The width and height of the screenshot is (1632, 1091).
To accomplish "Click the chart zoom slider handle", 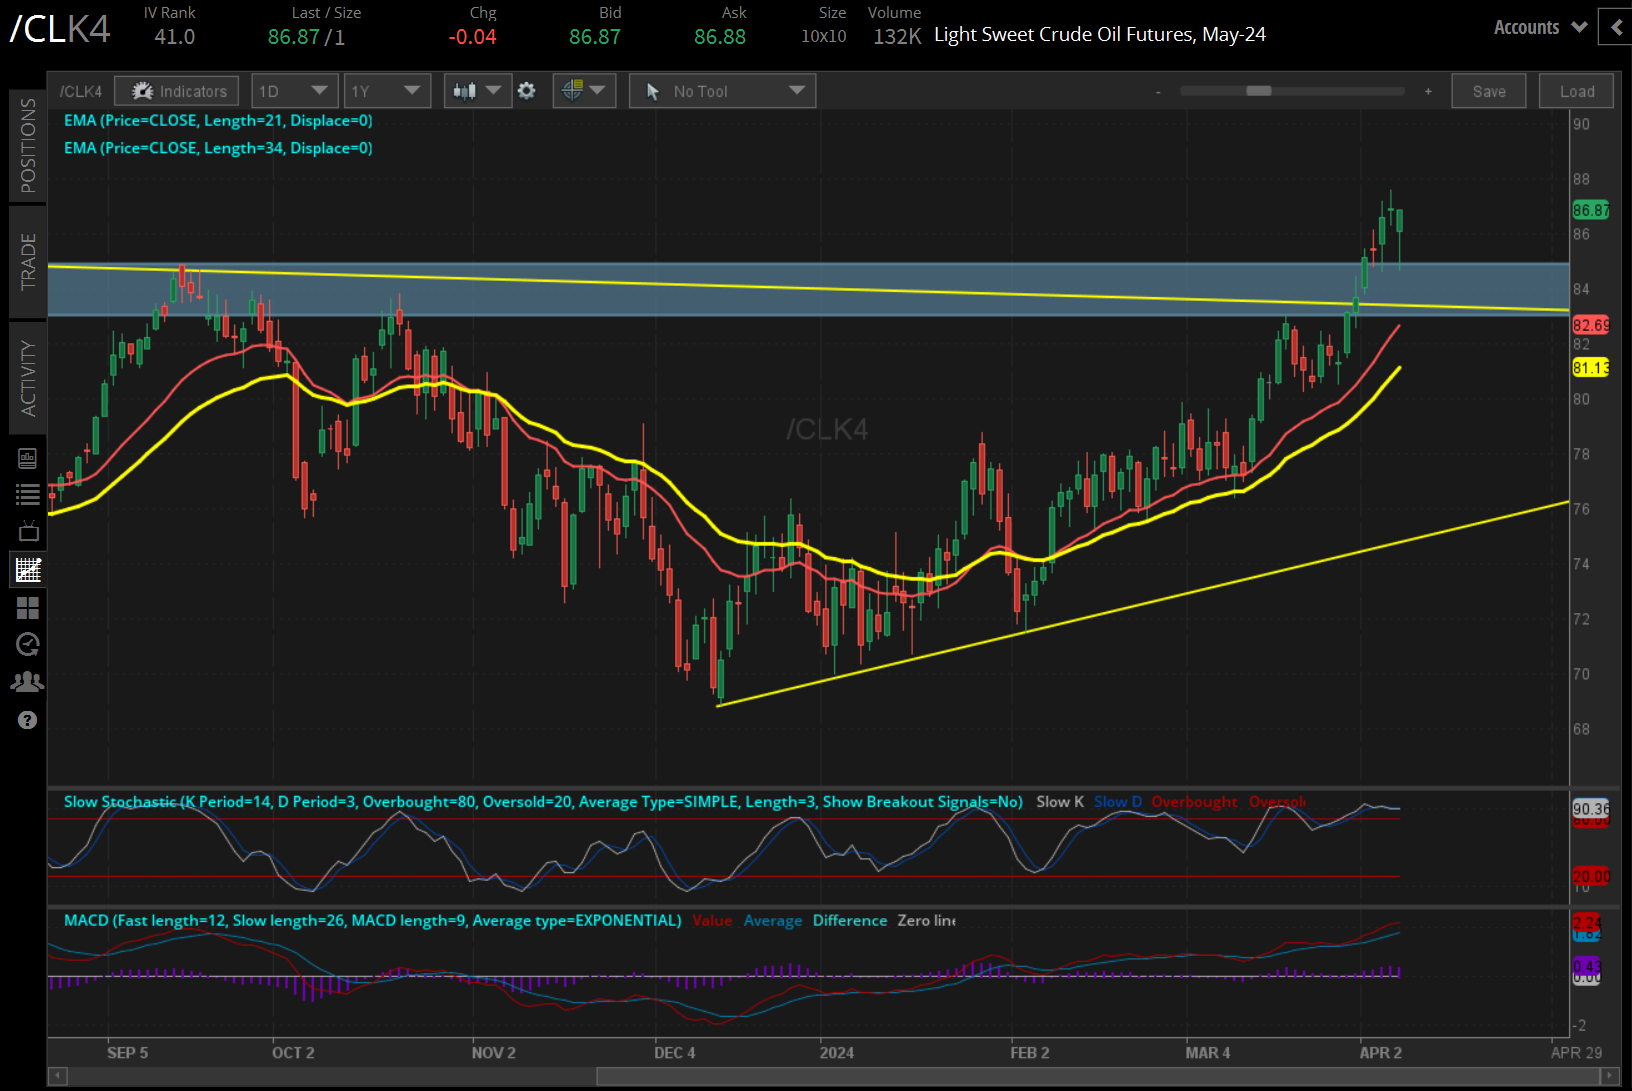I will [x=1258, y=91].
